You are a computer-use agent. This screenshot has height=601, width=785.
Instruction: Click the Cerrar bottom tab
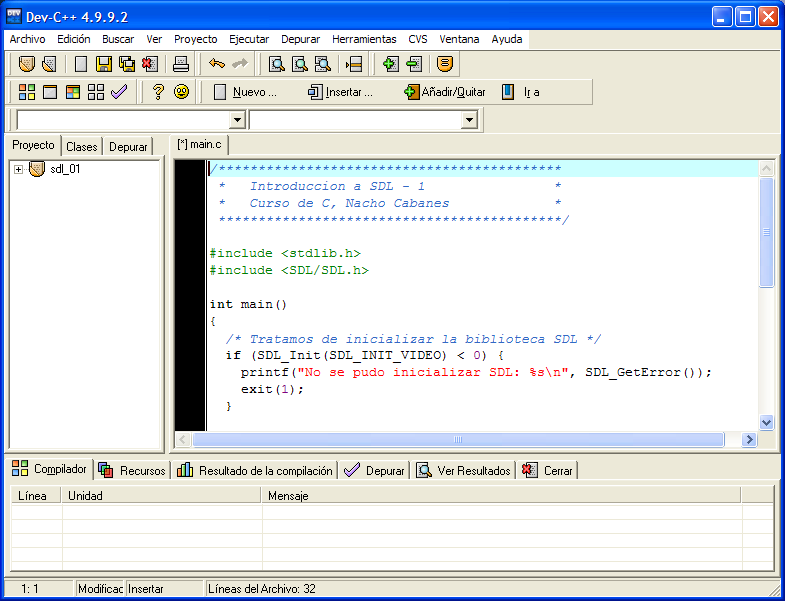548,471
